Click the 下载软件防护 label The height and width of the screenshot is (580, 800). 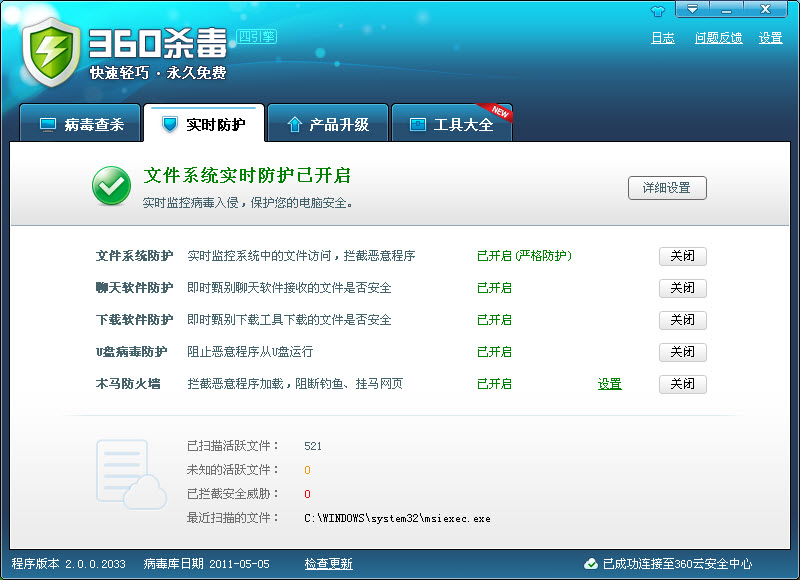(x=134, y=320)
